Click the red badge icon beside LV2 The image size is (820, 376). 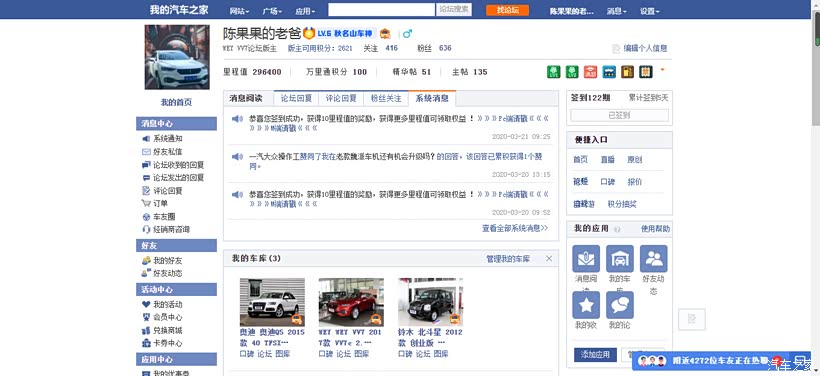[590, 72]
